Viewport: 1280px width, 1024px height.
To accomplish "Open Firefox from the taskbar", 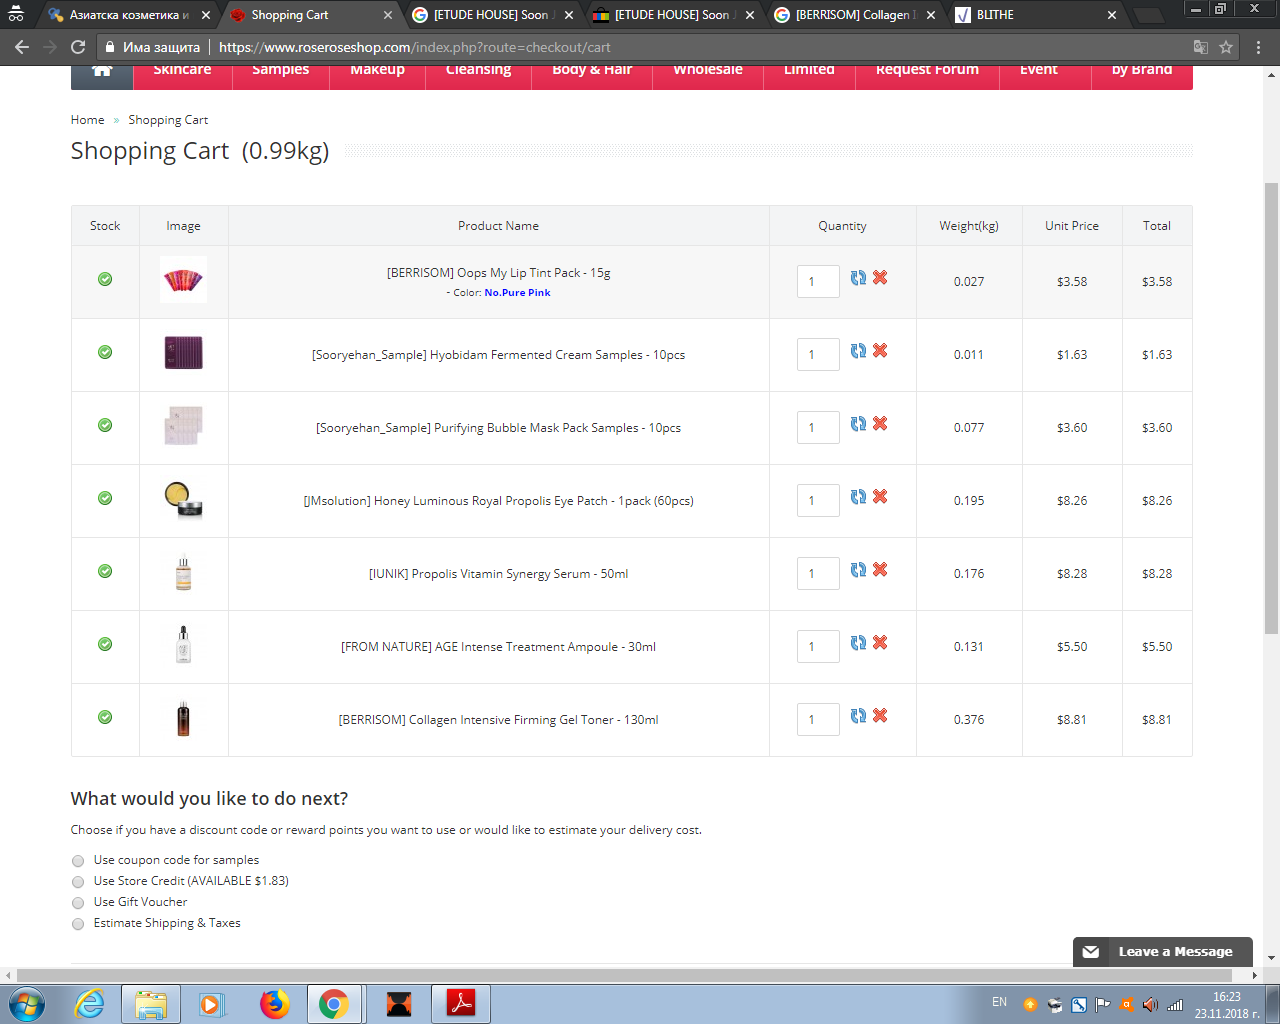I will (x=274, y=1004).
